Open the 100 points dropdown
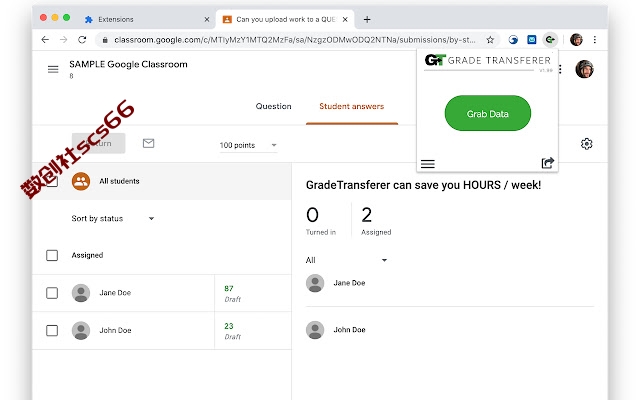 248,145
